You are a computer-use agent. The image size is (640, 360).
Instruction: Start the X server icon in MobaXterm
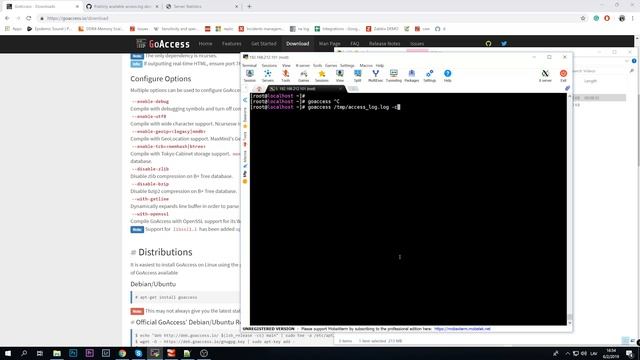pos(545,76)
